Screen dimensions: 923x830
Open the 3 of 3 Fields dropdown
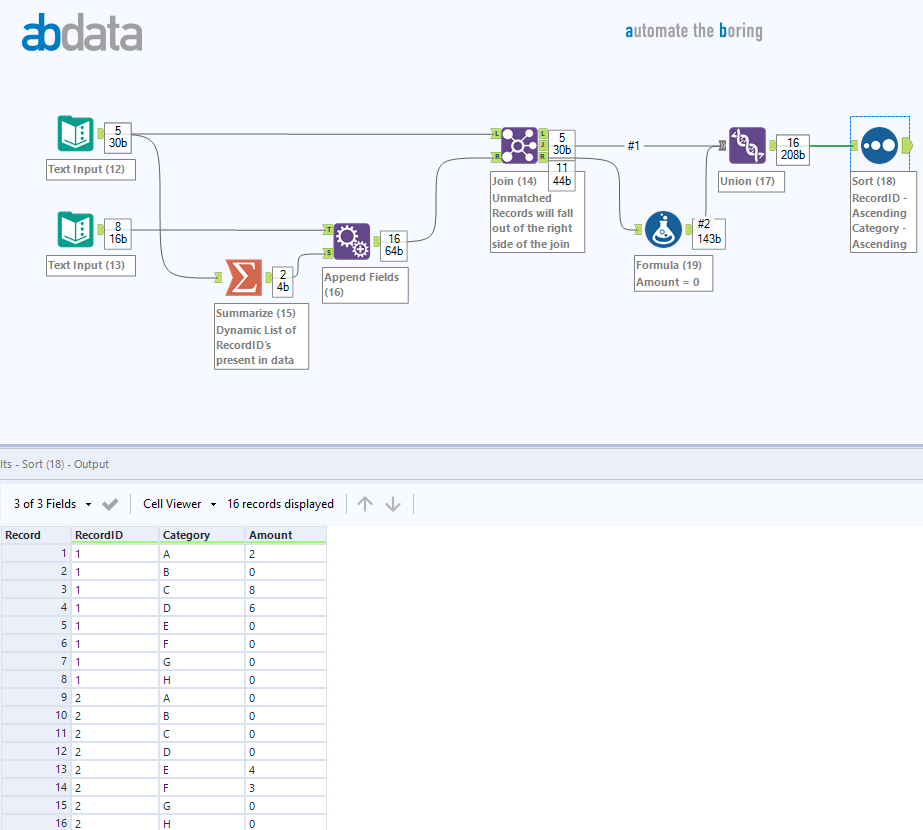pos(53,504)
